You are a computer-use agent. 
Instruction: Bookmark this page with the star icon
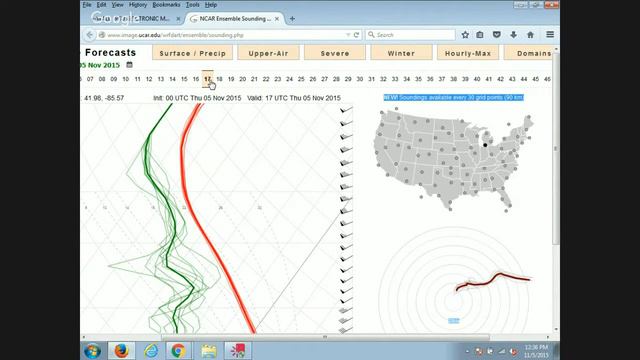[x=465, y=35]
